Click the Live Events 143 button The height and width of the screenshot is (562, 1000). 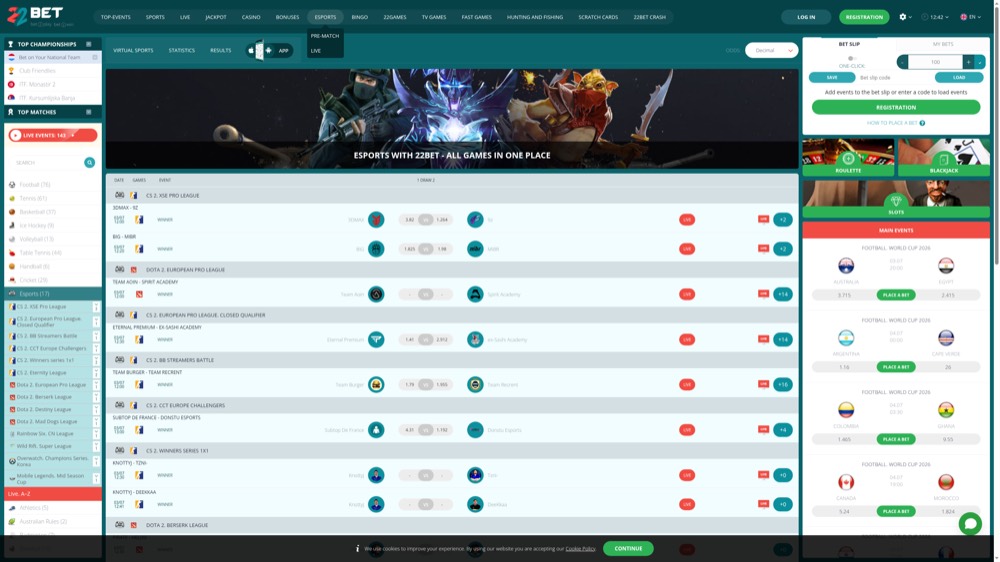[53, 135]
